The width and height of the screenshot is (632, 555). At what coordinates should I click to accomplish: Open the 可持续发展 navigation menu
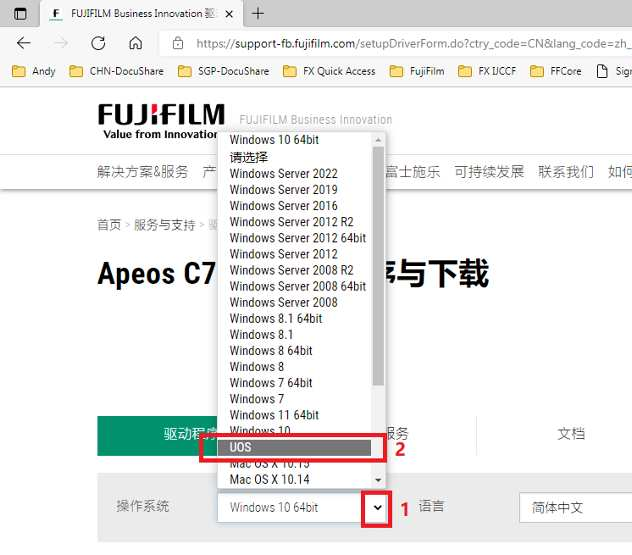489,172
